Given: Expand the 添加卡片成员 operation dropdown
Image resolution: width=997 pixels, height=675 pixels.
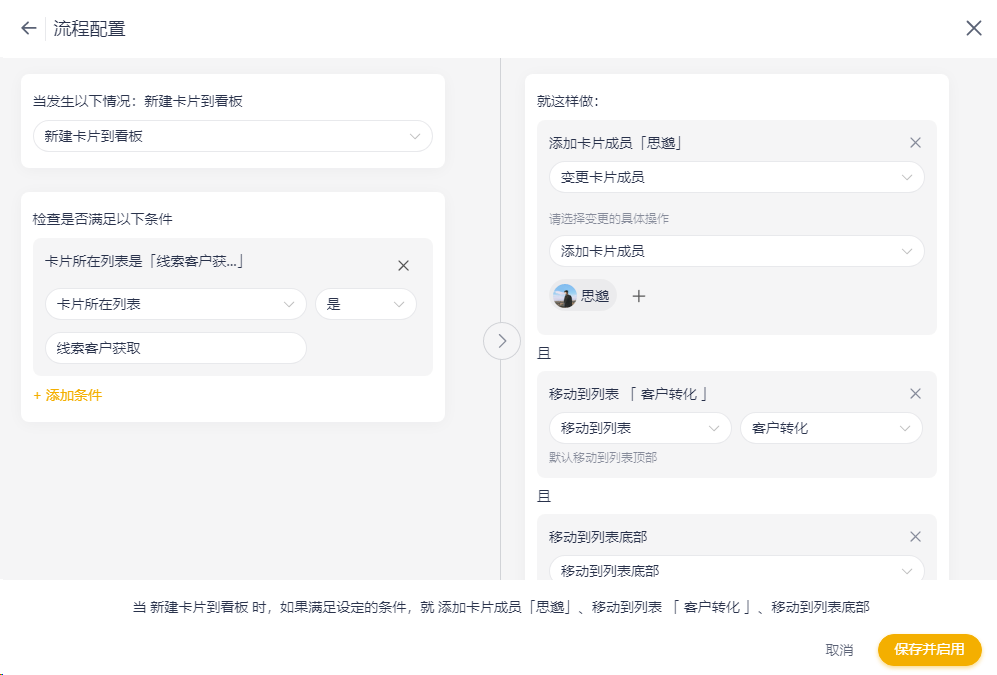Looking at the screenshot, I should (x=736, y=251).
